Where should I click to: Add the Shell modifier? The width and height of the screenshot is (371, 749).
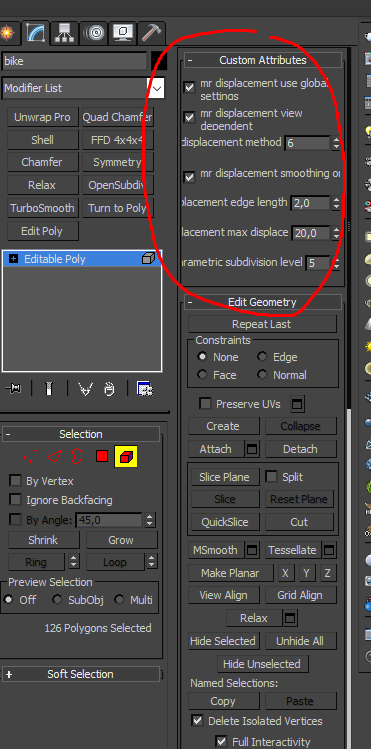point(42,140)
